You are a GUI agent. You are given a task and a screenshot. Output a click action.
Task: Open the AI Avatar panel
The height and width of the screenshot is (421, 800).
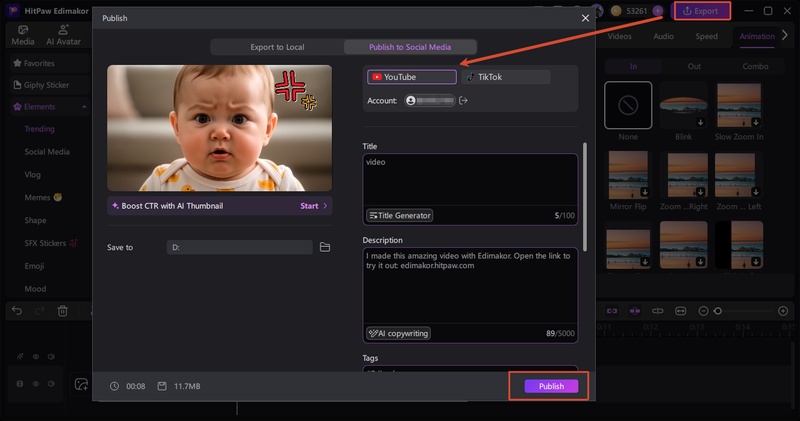coord(63,35)
